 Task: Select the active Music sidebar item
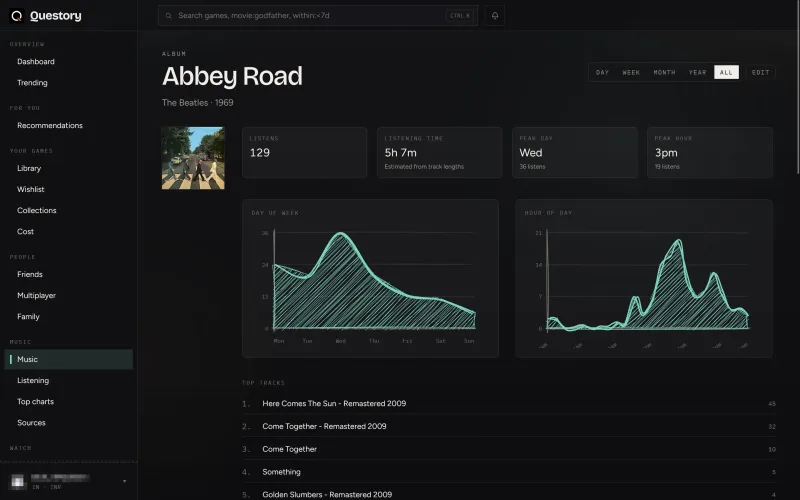pyautogui.click(x=69, y=359)
